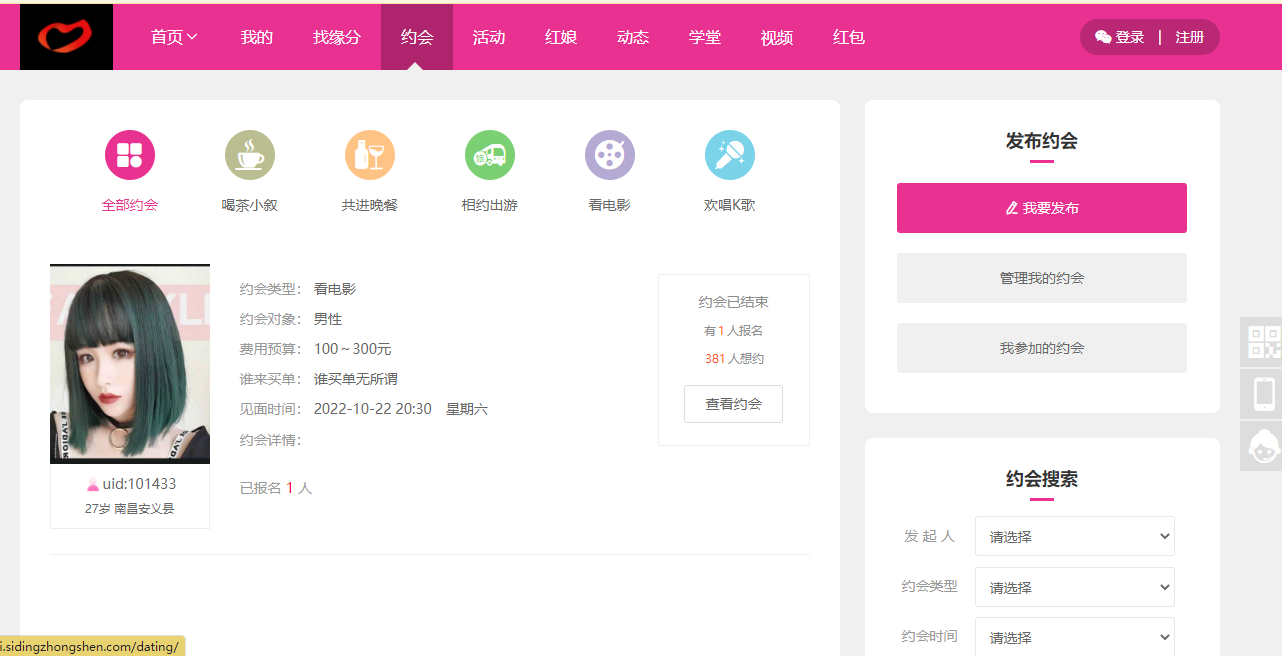Pick the 欢唱K歌 microphone icon
This screenshot has width=1282, height=656.
[730, 155]
